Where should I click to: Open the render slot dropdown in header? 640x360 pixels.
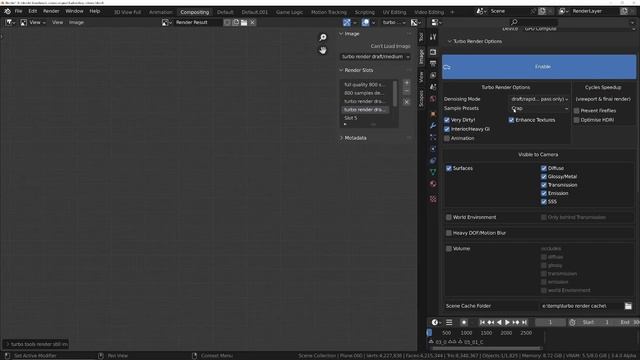pos(394,22)
